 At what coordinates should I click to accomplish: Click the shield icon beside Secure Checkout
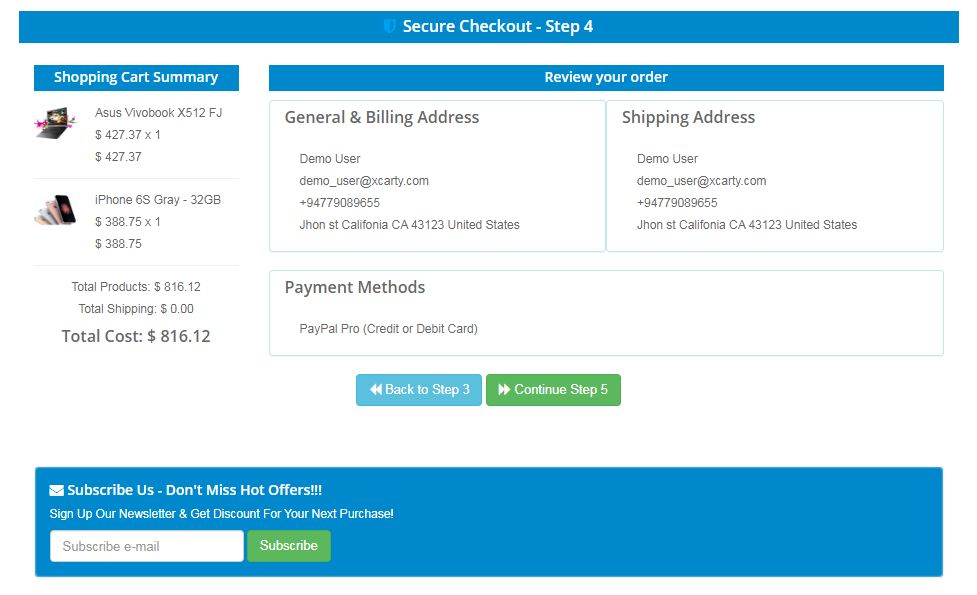pos(390,27)
